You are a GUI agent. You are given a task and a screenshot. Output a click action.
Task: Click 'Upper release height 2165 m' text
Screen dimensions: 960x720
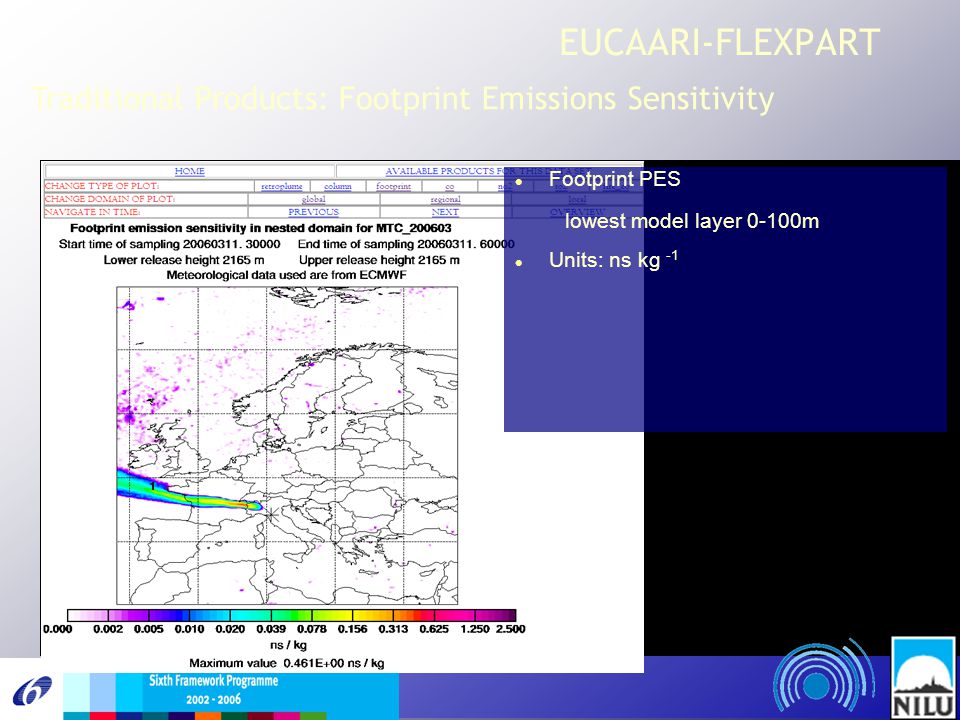pos(379,260)
